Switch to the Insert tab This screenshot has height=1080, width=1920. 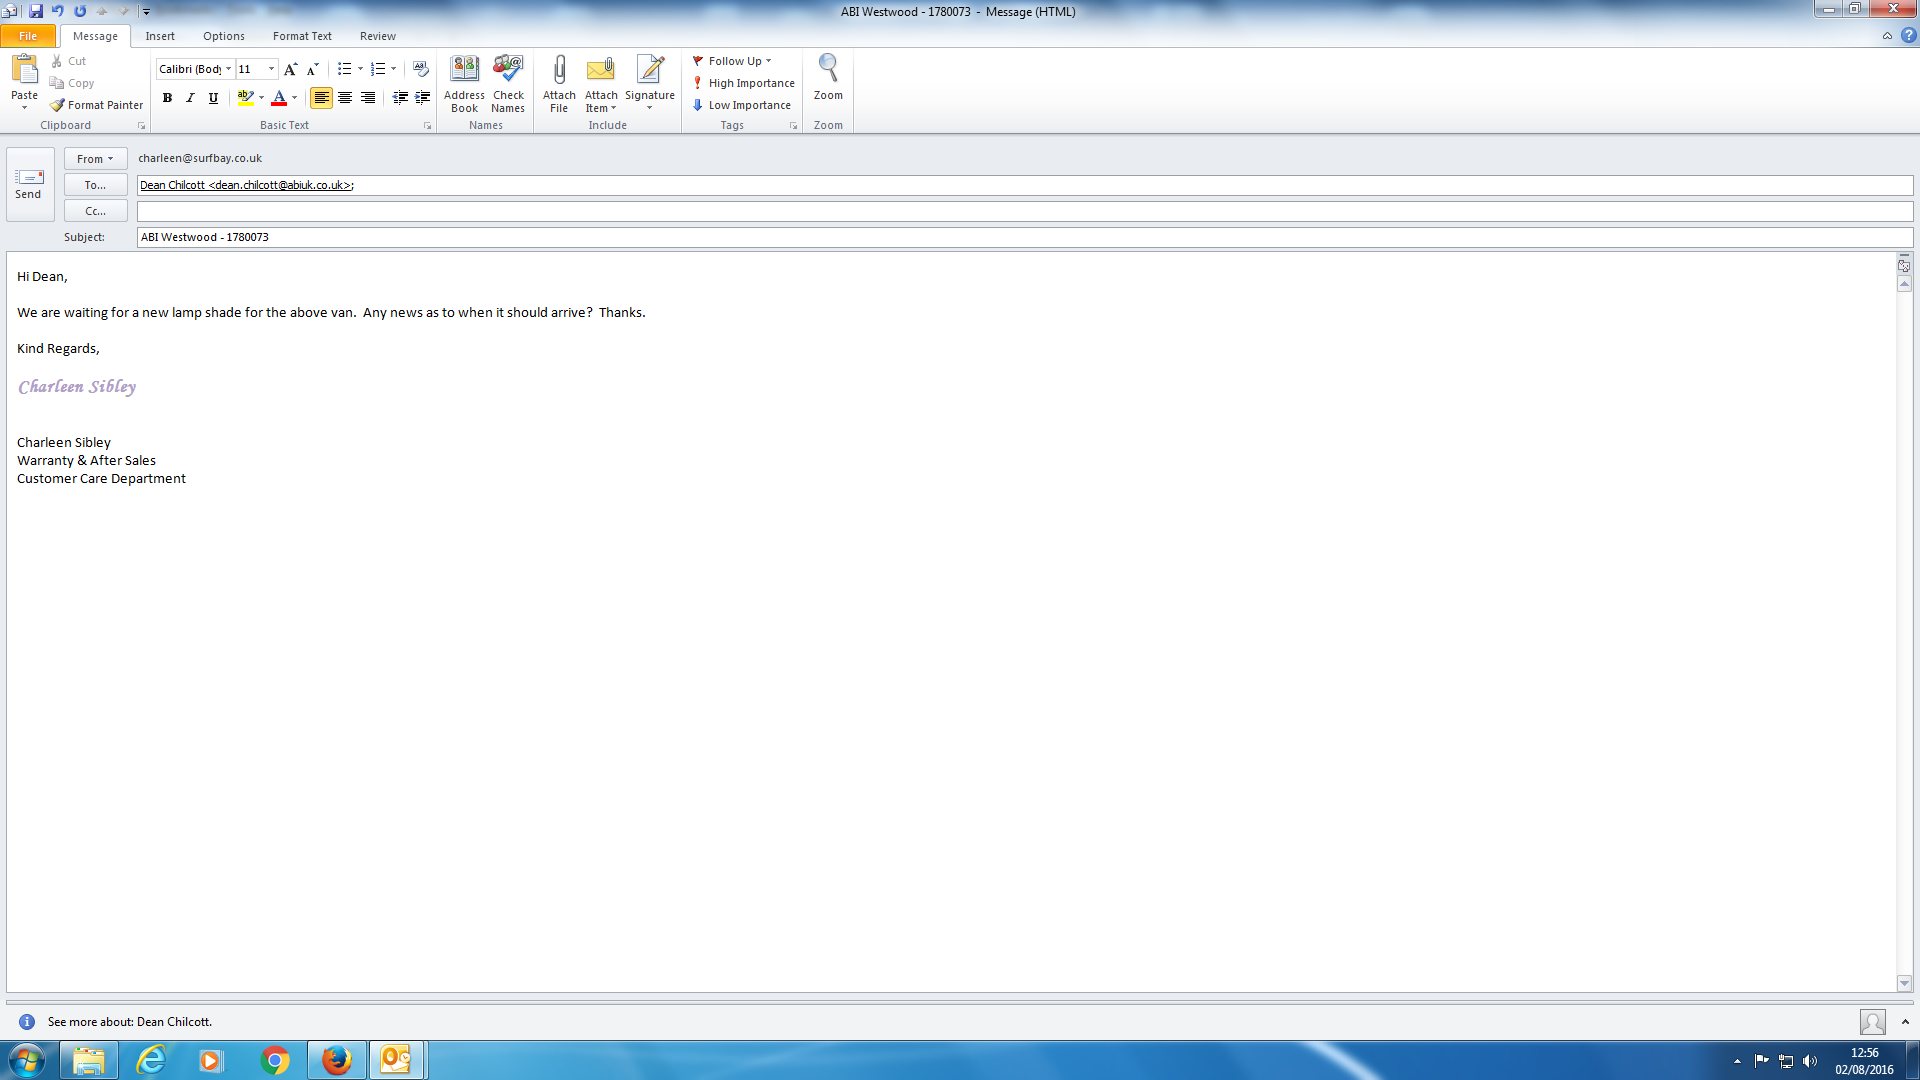[x=160, y=36]
